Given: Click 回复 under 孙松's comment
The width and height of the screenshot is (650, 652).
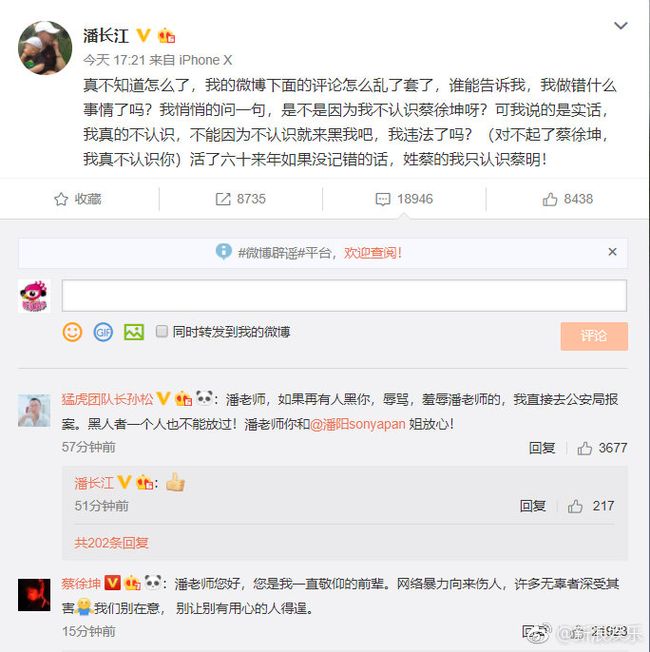Looking at the screenshot, I should coord(541,448).
